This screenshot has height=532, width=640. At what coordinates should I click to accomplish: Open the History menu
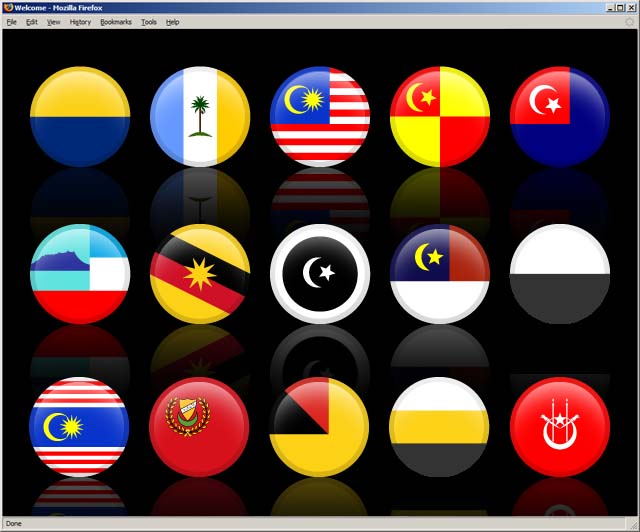pos(80,22)
